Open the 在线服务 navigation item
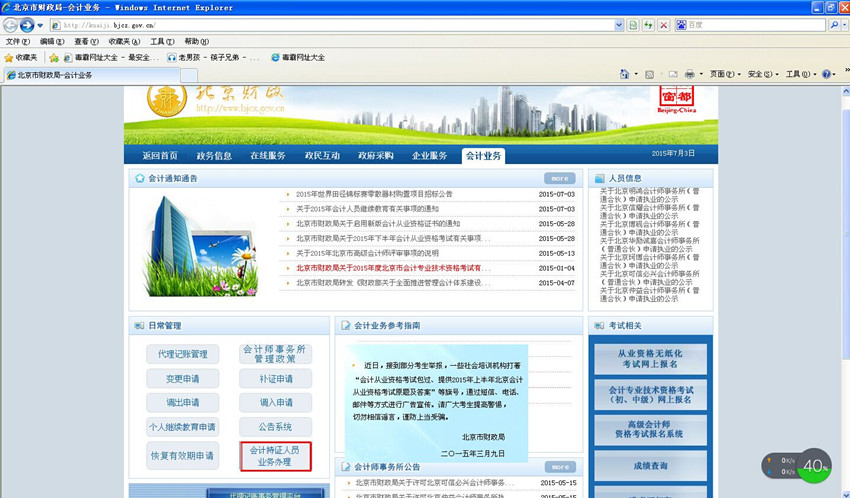Image resolution: width=850 pixels, height=498 pixels. [x=268, y=156]
